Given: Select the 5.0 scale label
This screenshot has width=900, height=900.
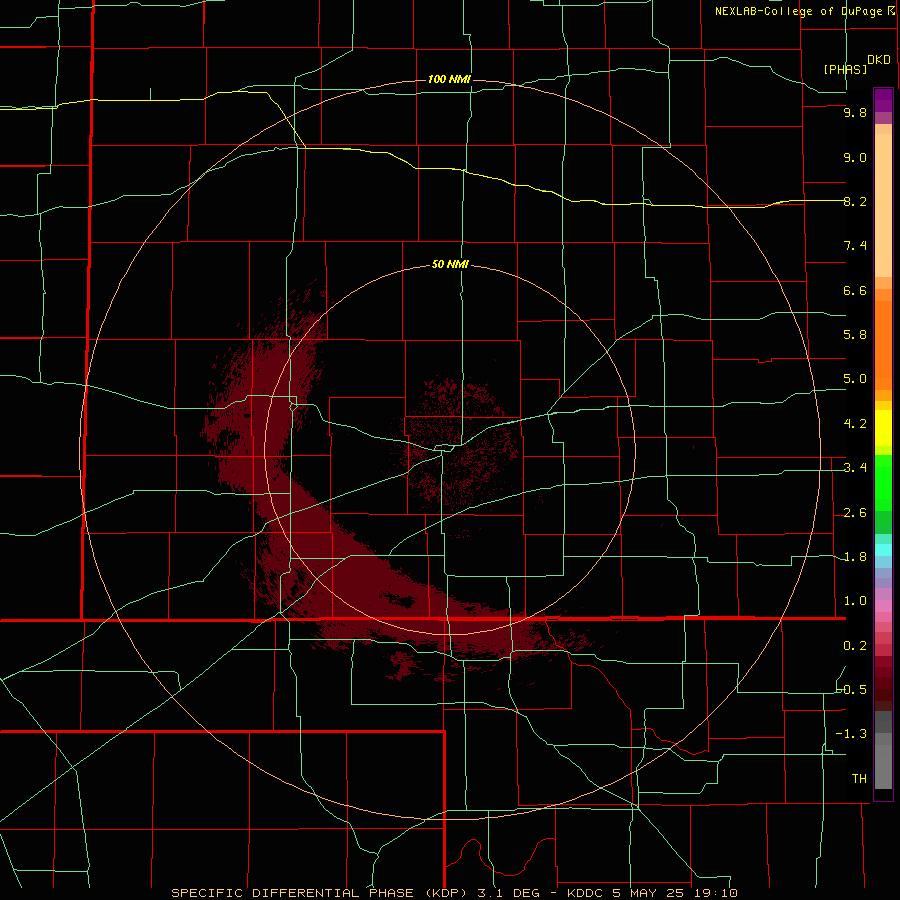Looking at the screenshot, I should pyautogui.click(x=855, y=379).
